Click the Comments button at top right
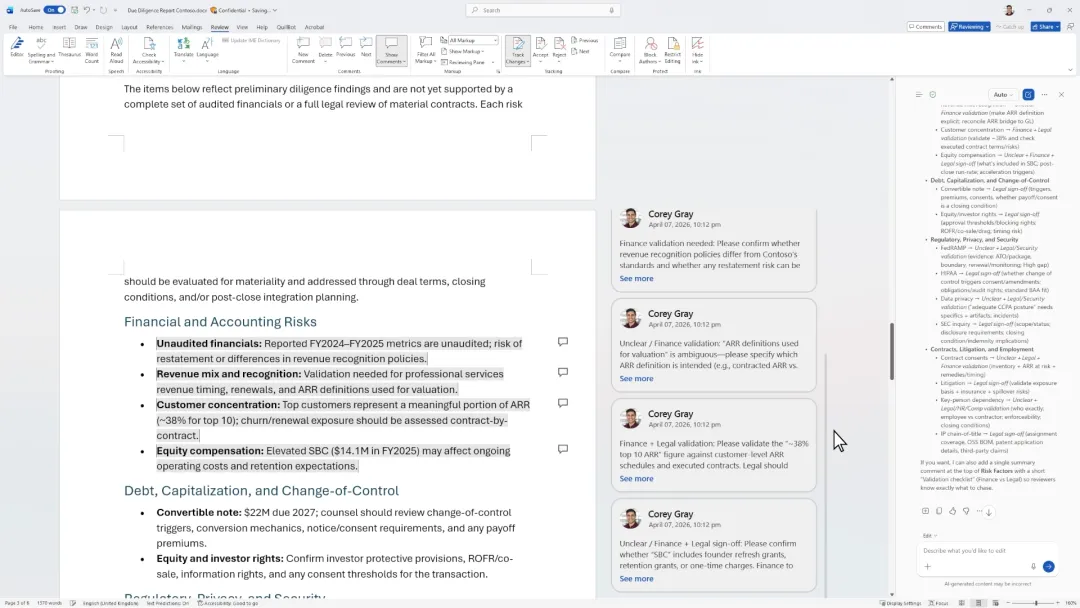The image size is (1080, 608). tap(925, 27)
